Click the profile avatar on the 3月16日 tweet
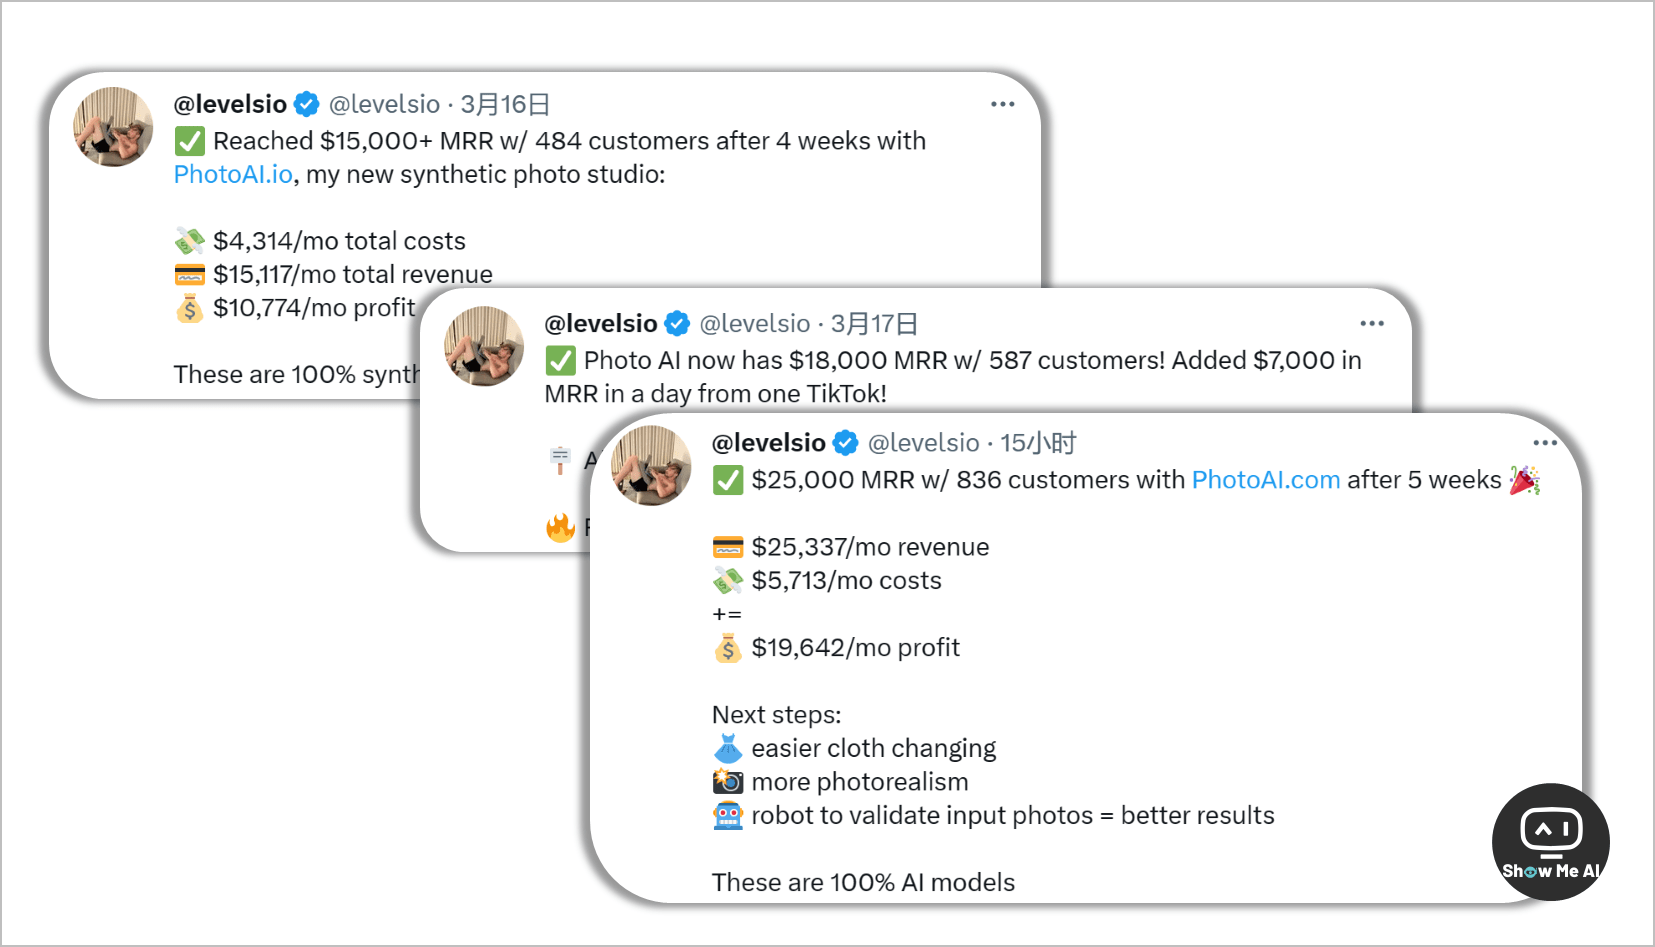Image resolution: width=1655 pixels, height=947 pixels. 113,127
